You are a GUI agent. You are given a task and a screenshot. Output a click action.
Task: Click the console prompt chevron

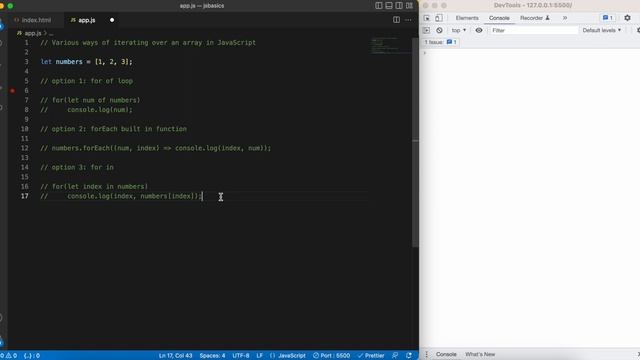(x=425, y=53)
